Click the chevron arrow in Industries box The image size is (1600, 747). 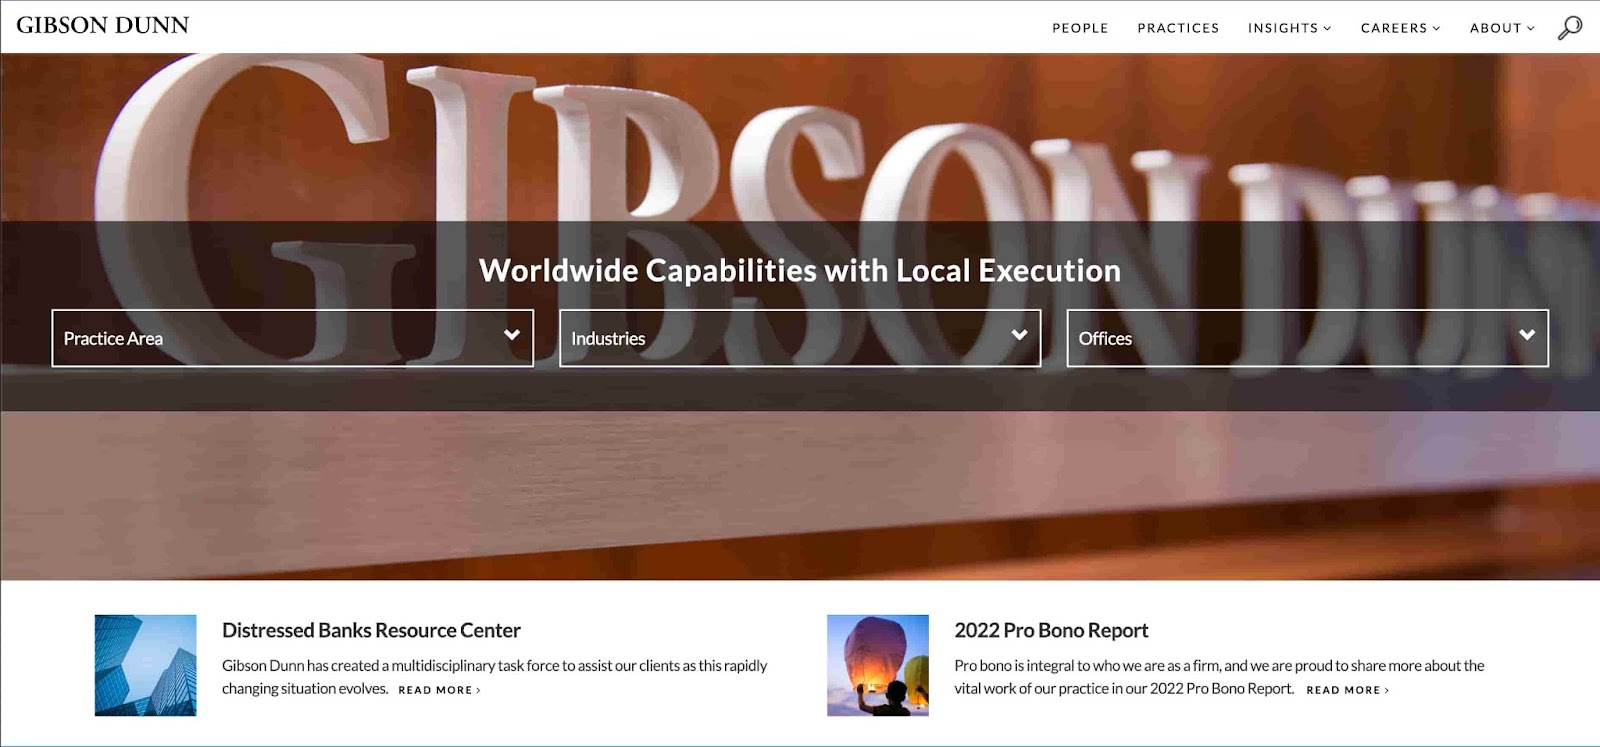[1019, 335]
